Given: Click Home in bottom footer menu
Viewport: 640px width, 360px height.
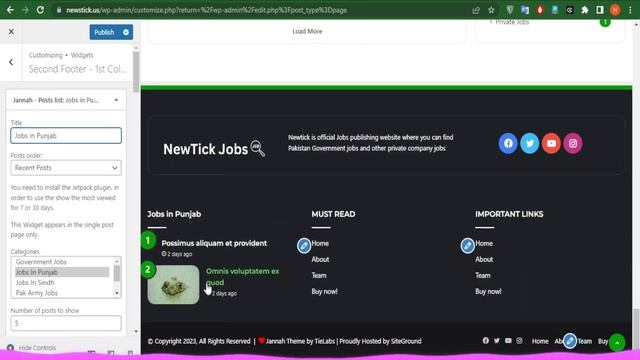Looking at the screenshot, I should [x=540, y=341].
